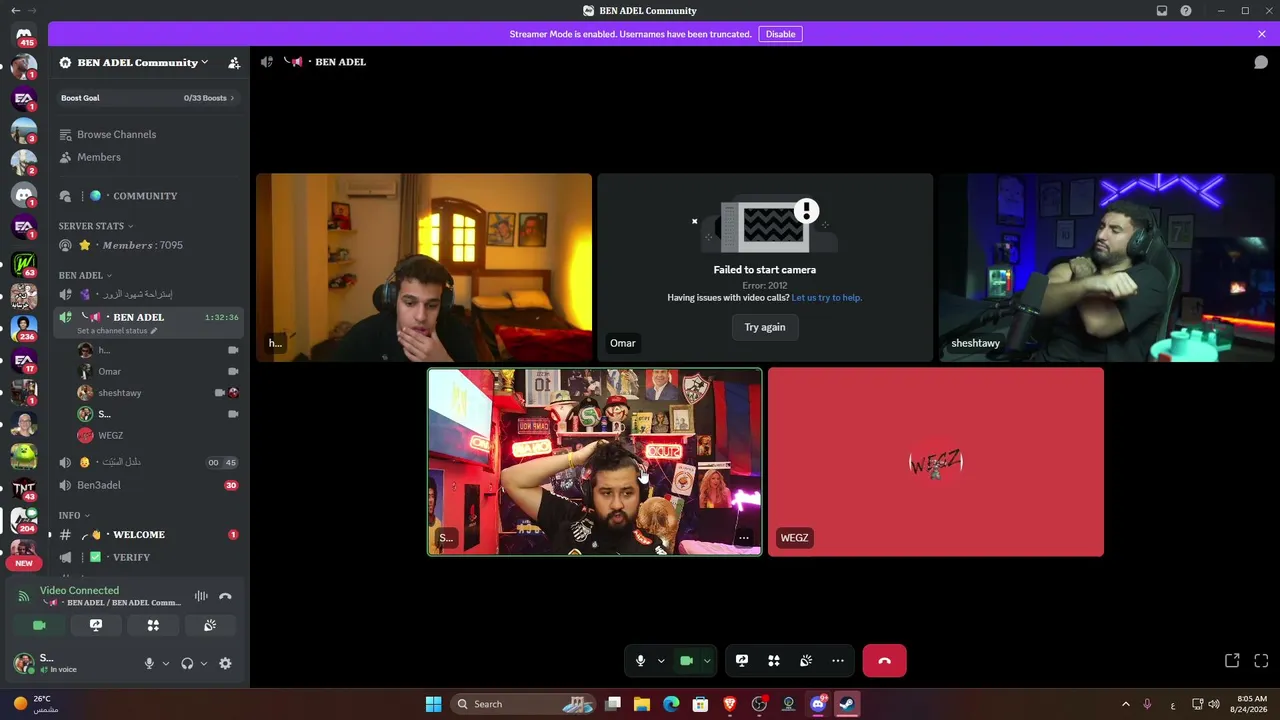Open File Explorer from the taskbar

click(642, 704)
